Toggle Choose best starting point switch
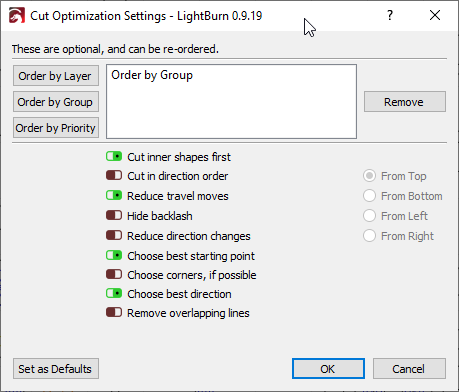The image size is (459, 392). pos(114,255)
